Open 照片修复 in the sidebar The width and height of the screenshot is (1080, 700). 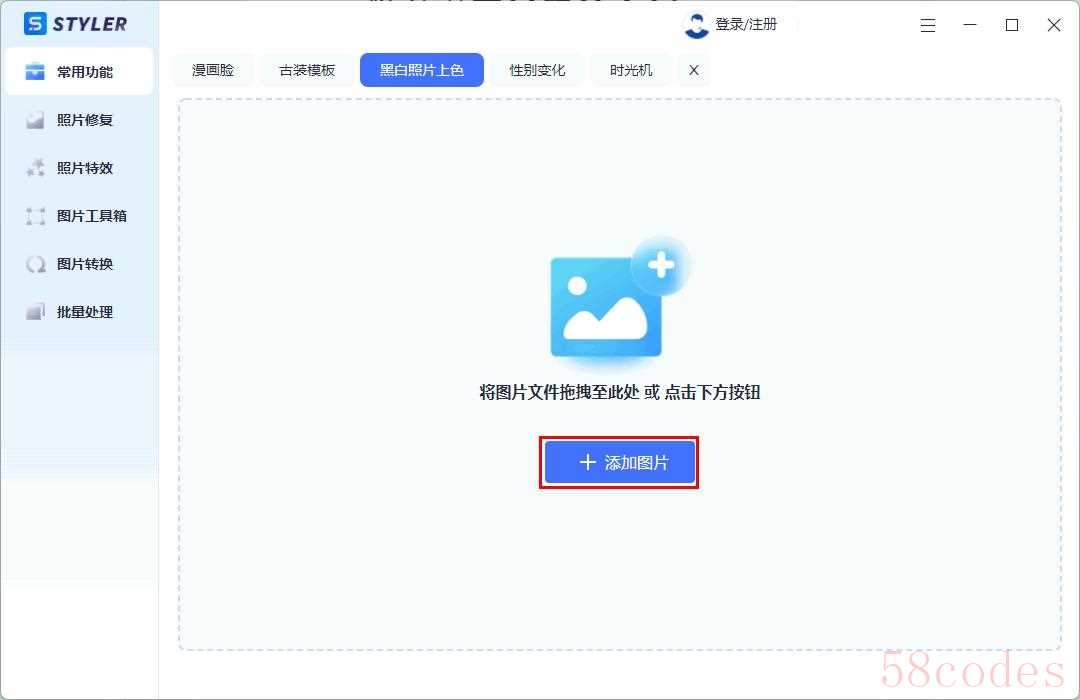(x=79, y=120)
